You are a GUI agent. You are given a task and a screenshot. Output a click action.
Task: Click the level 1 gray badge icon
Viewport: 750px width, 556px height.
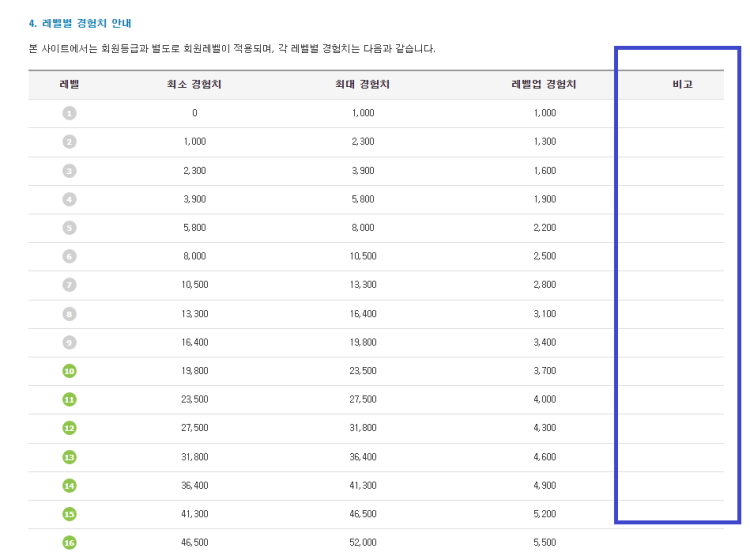[x=69, y=113]
